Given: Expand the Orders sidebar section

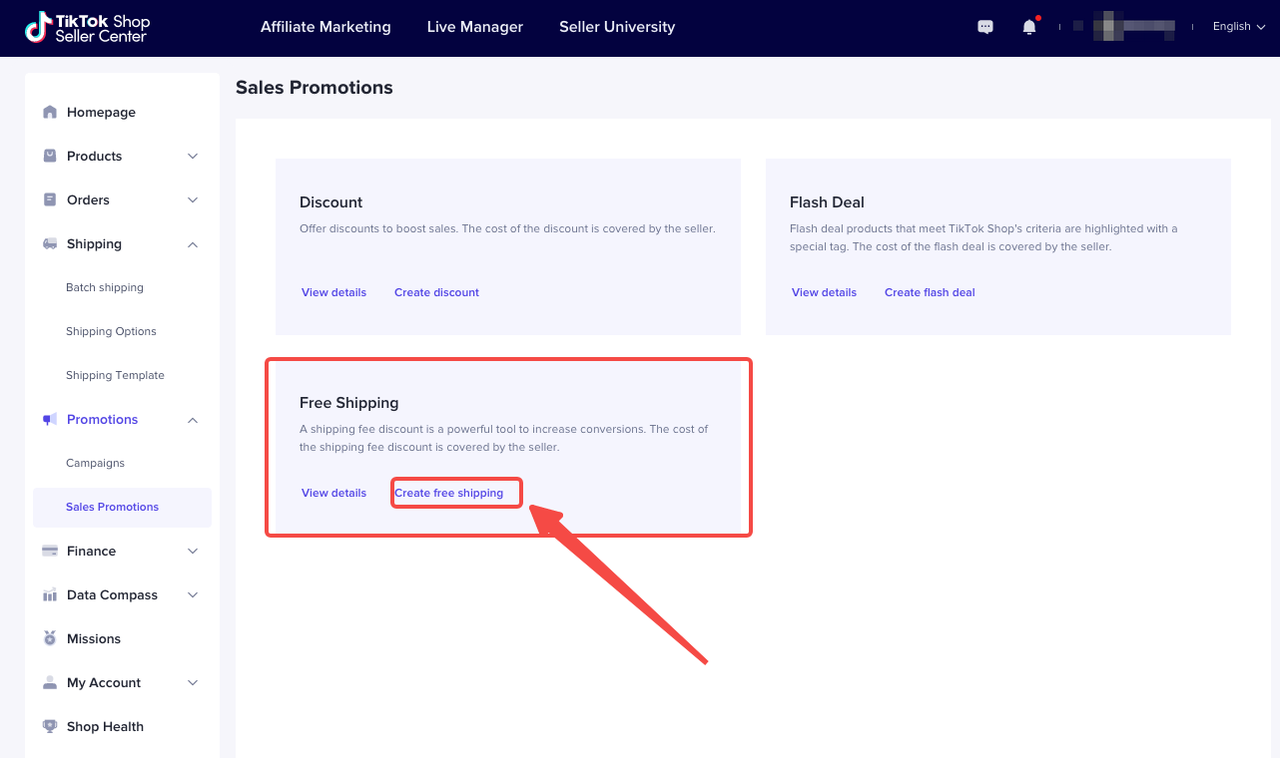Looking at the screenshot, I should [x=193, y=200].
